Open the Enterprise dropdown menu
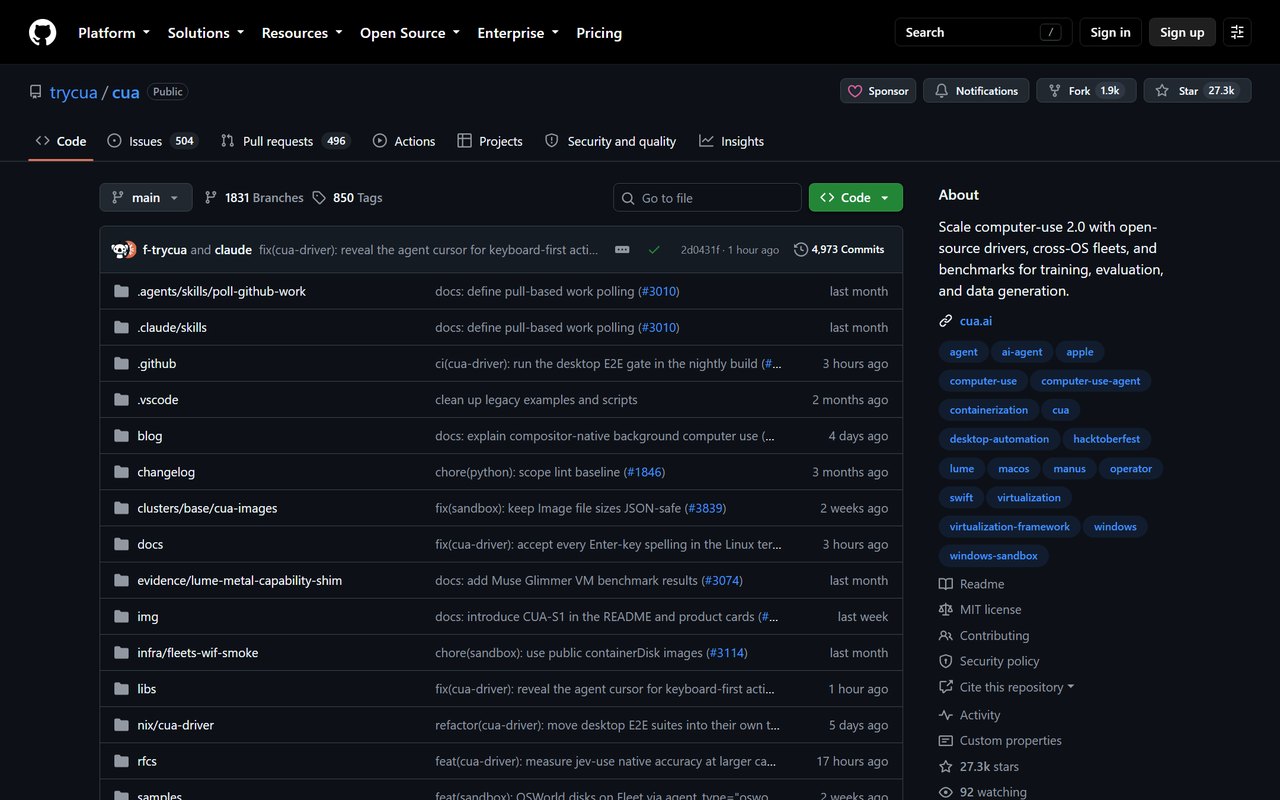This screenshot has height=800, width=1280. click(518, 33)
